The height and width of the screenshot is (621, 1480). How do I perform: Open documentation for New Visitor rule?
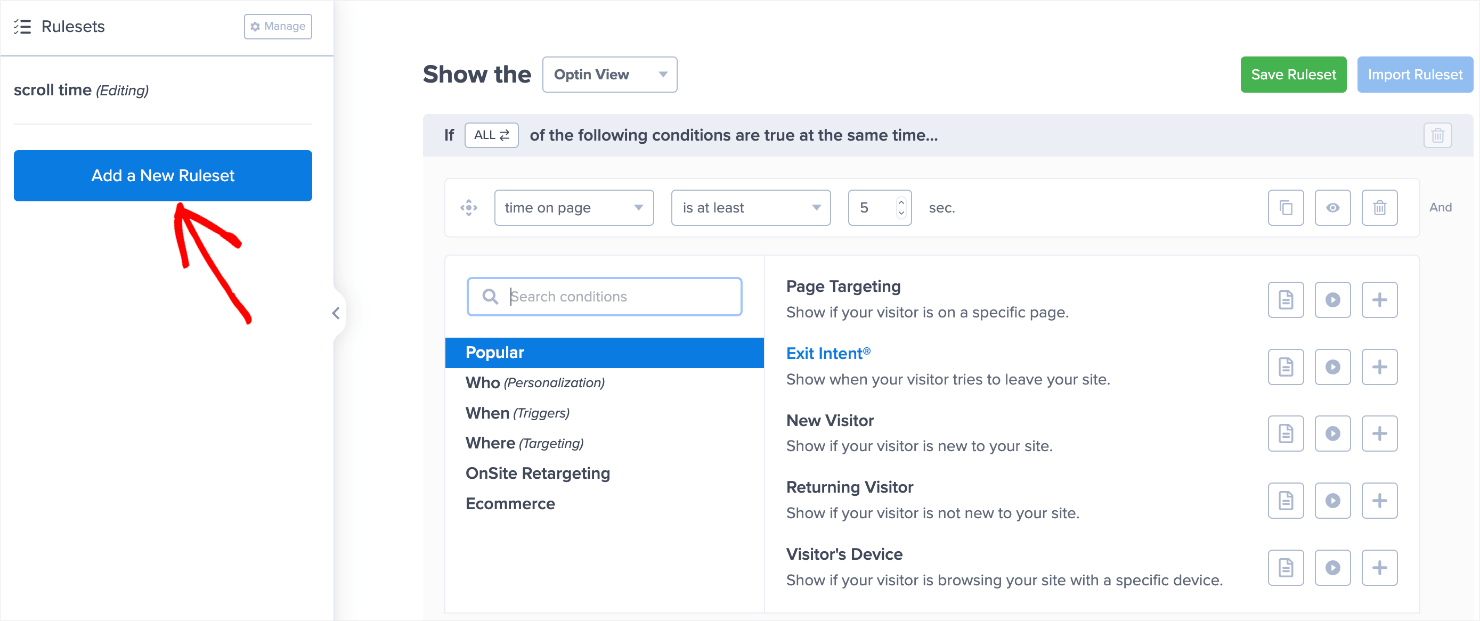[x=1285, y=434]
